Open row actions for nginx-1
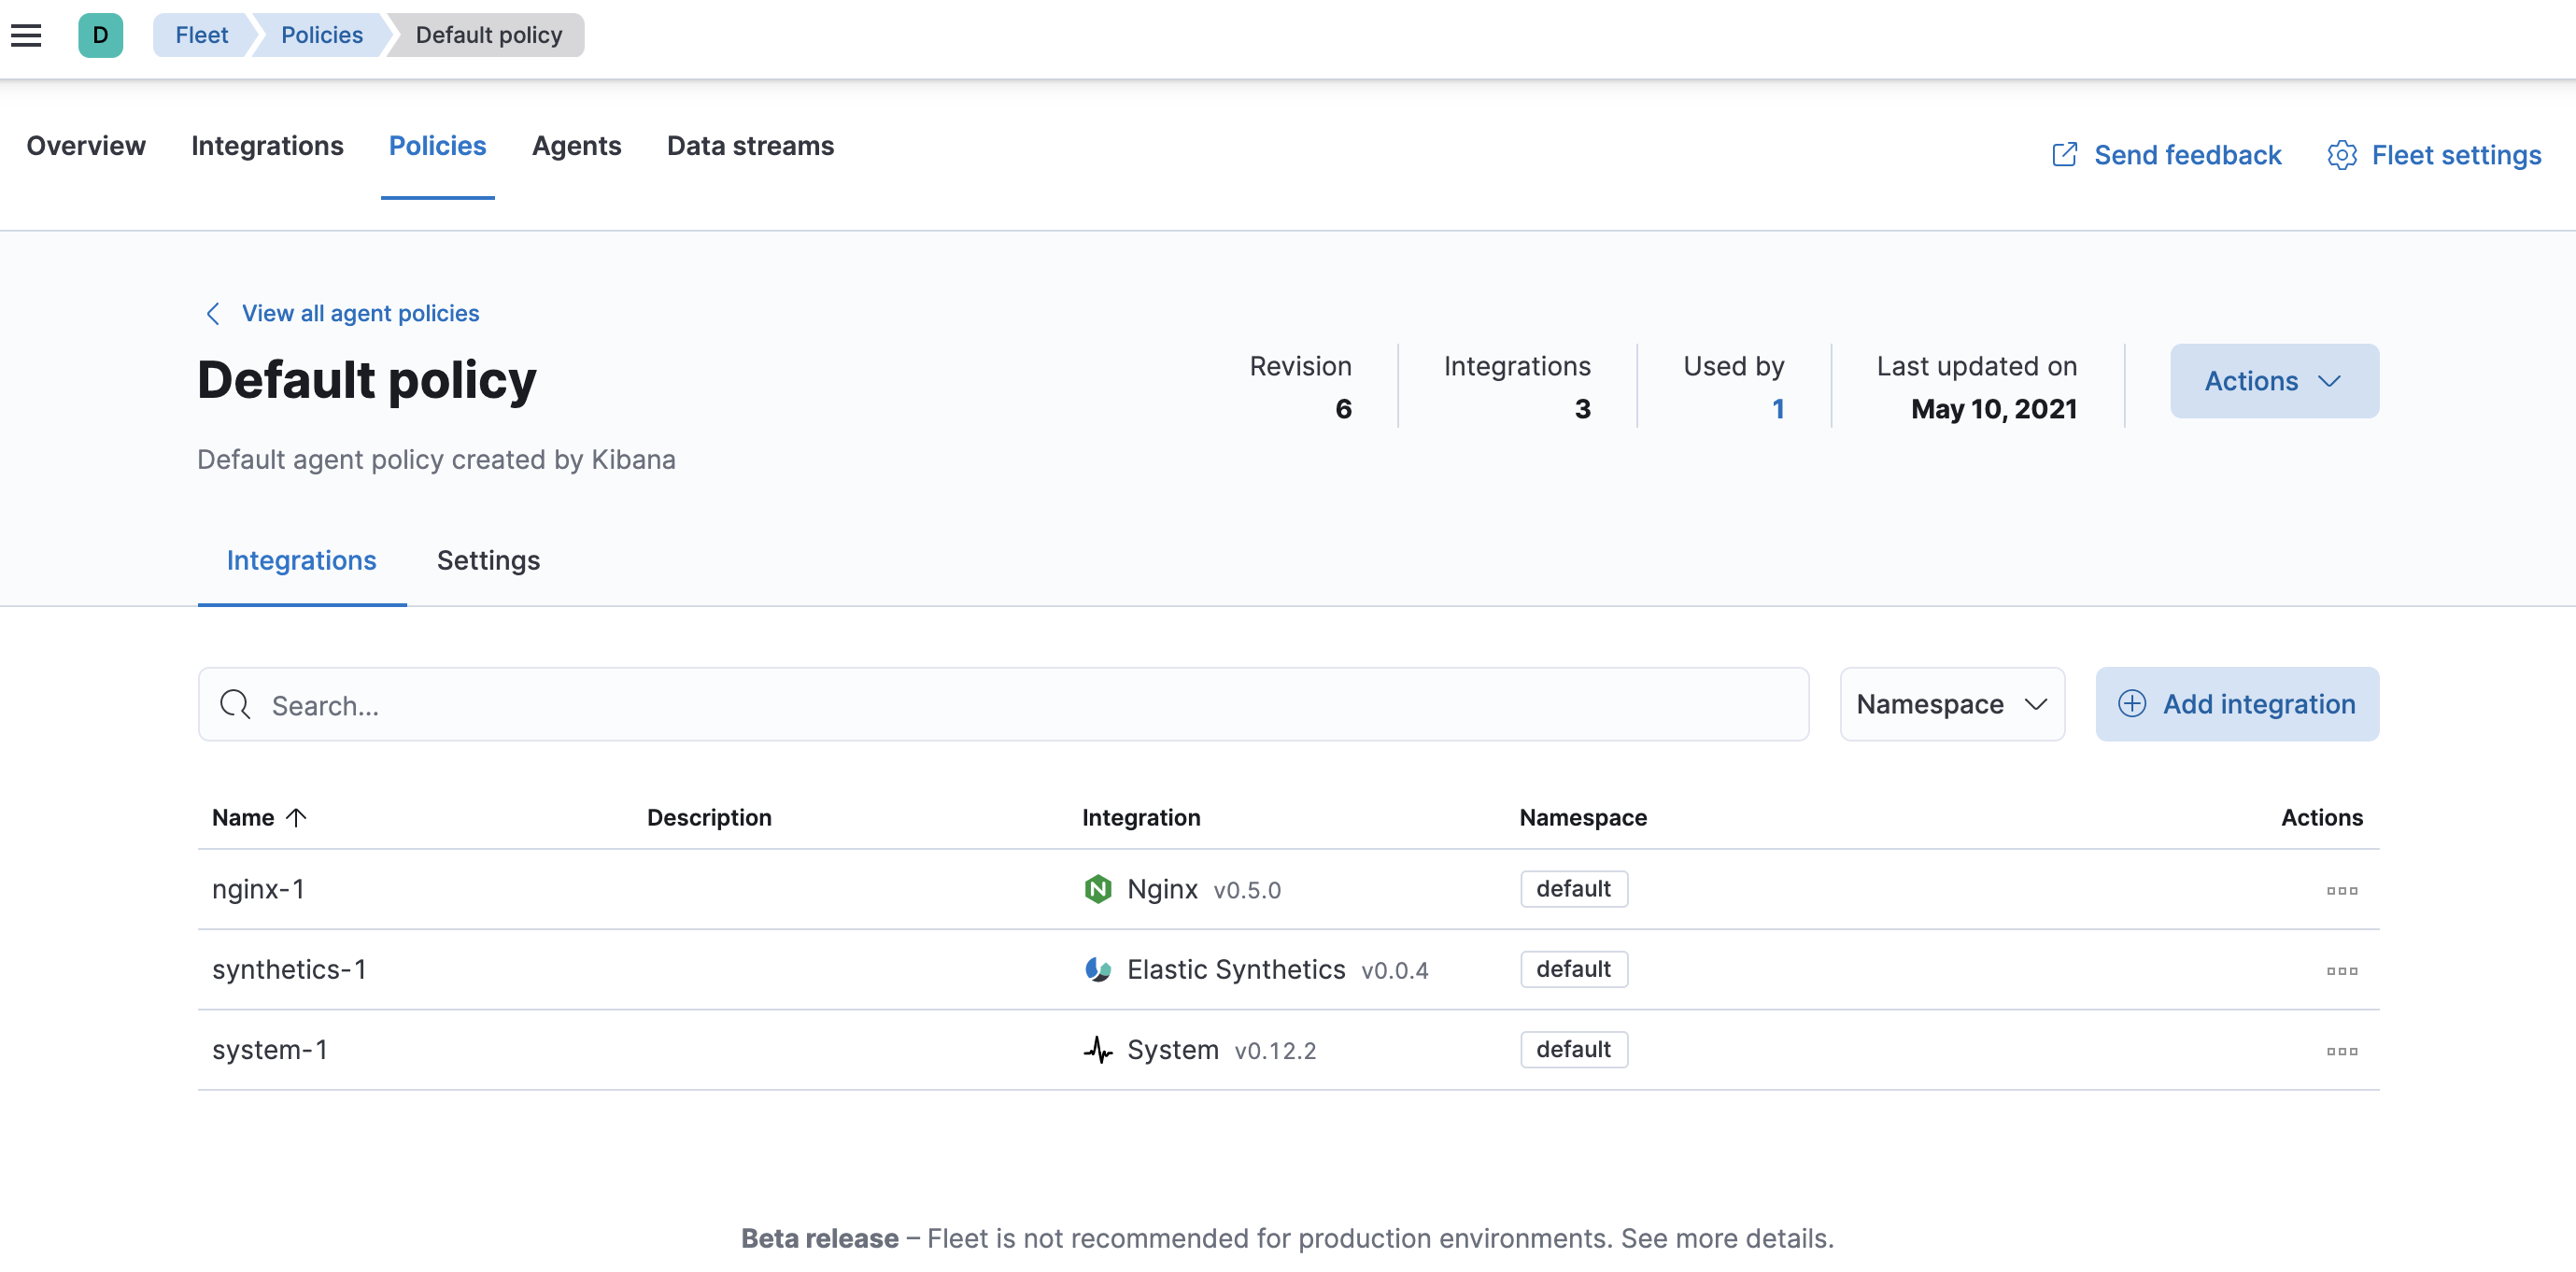 2343,890
